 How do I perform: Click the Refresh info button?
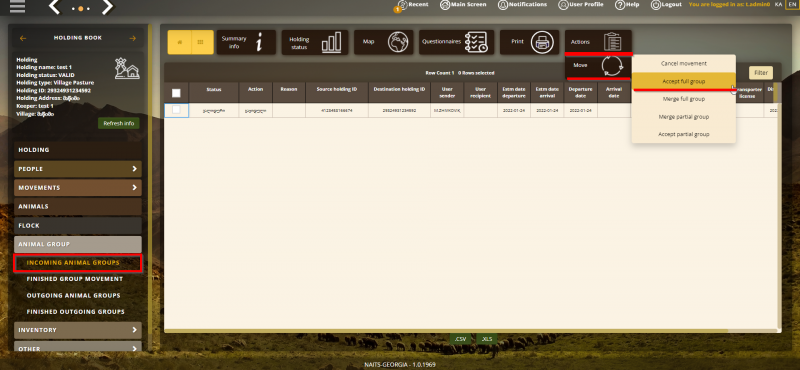tap(118, 124)
